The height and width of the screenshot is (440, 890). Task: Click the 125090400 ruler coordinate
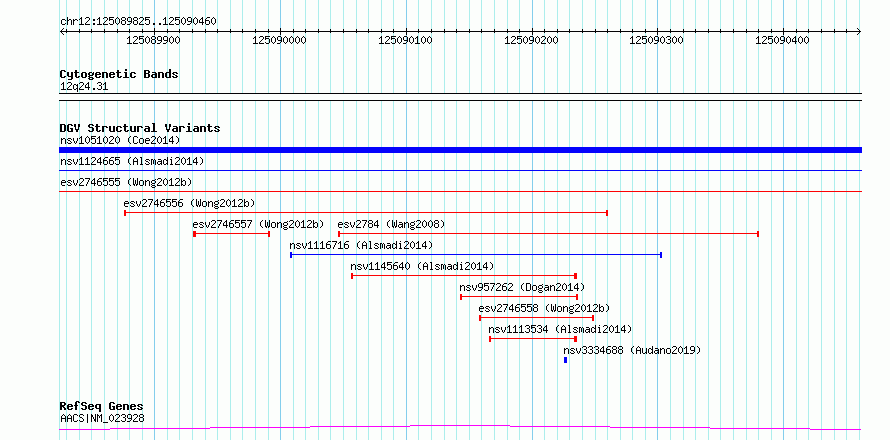783,40
